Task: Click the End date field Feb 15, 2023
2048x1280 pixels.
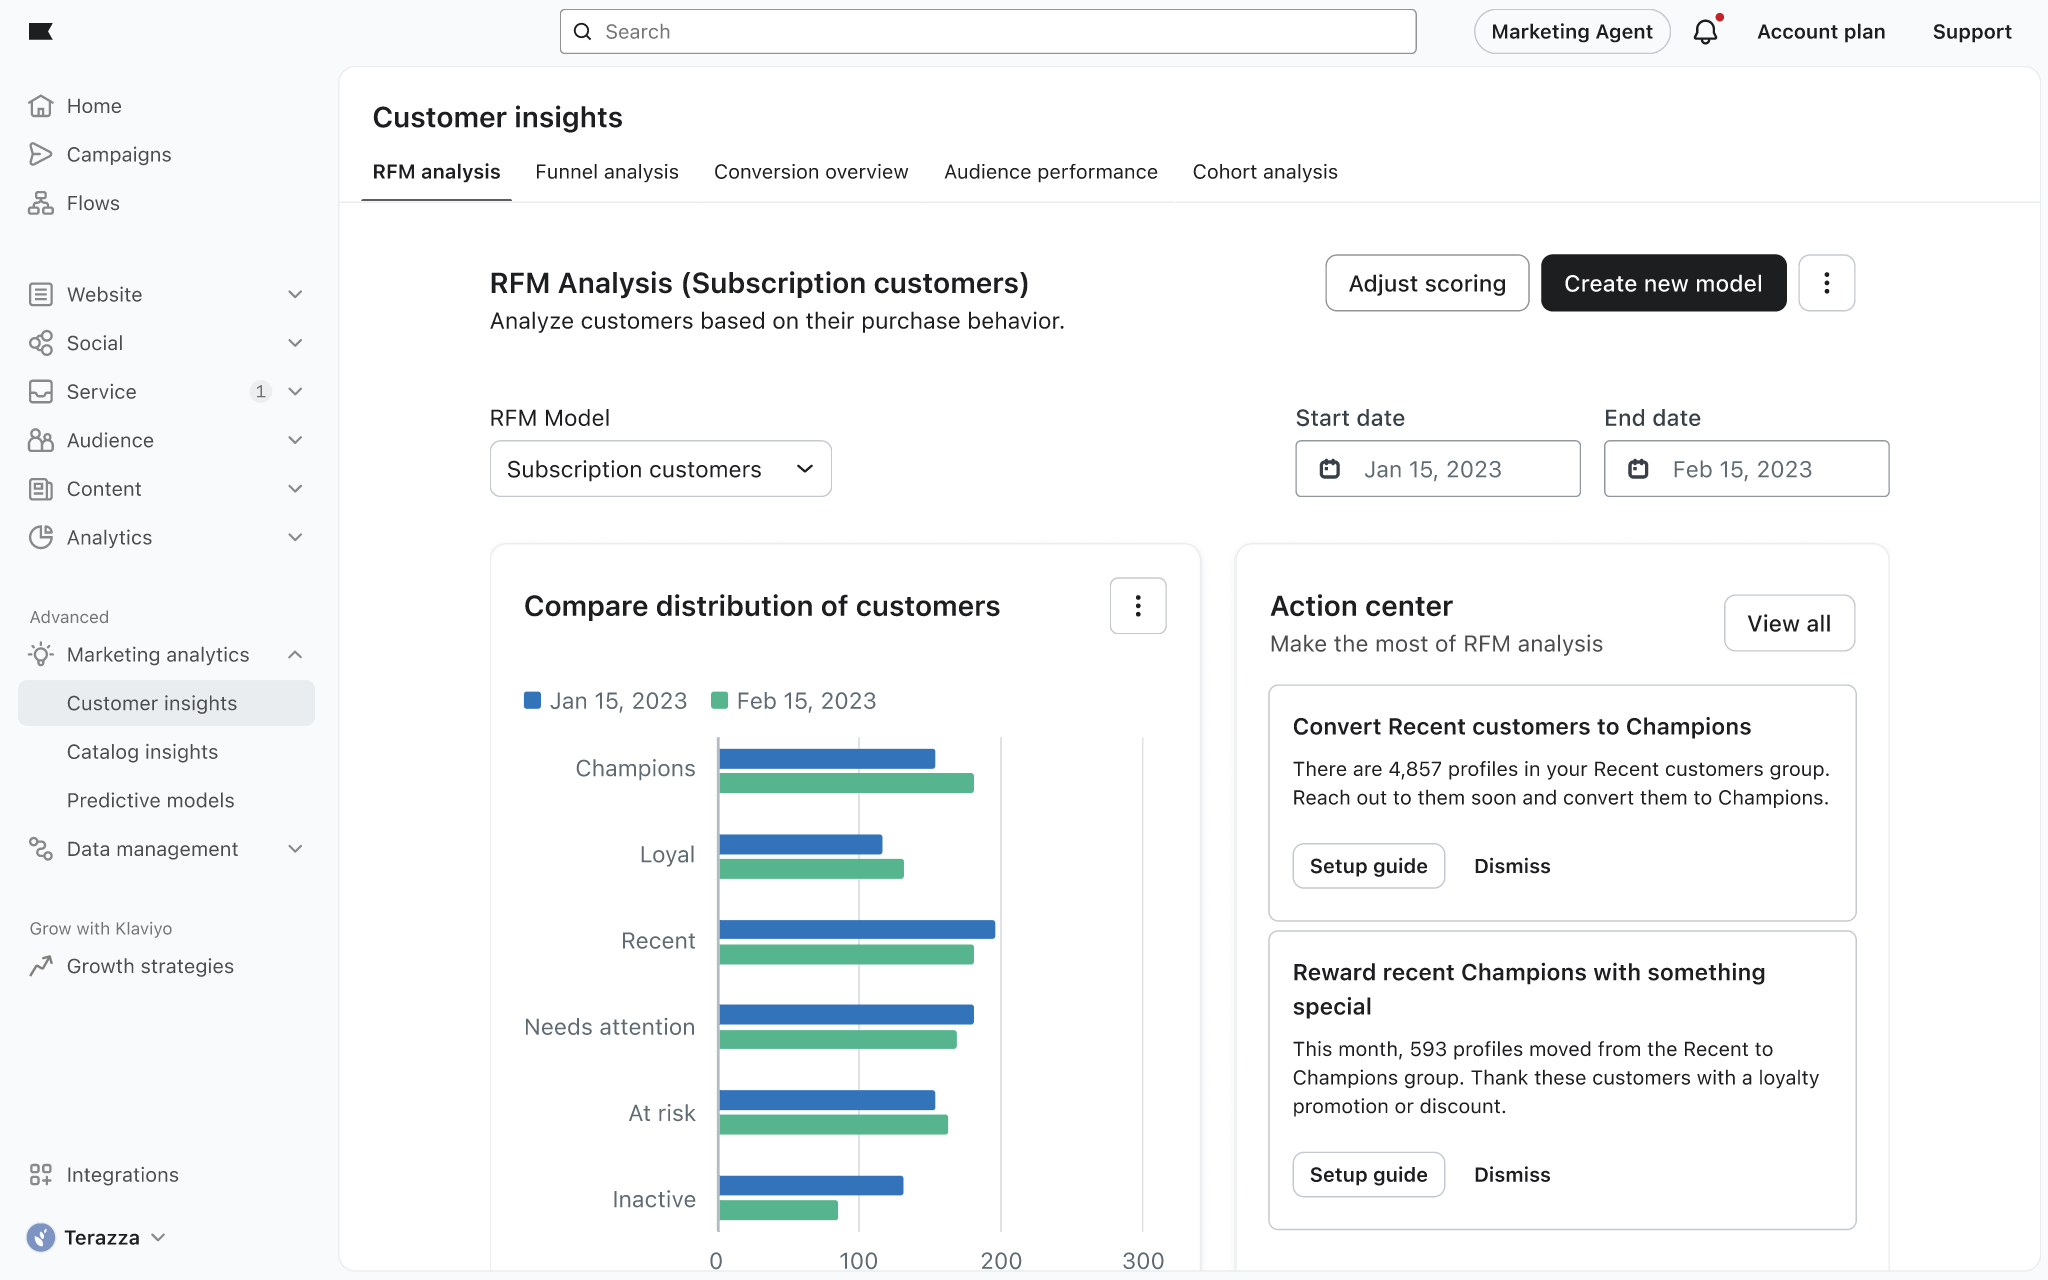Action: (1746, 469)
